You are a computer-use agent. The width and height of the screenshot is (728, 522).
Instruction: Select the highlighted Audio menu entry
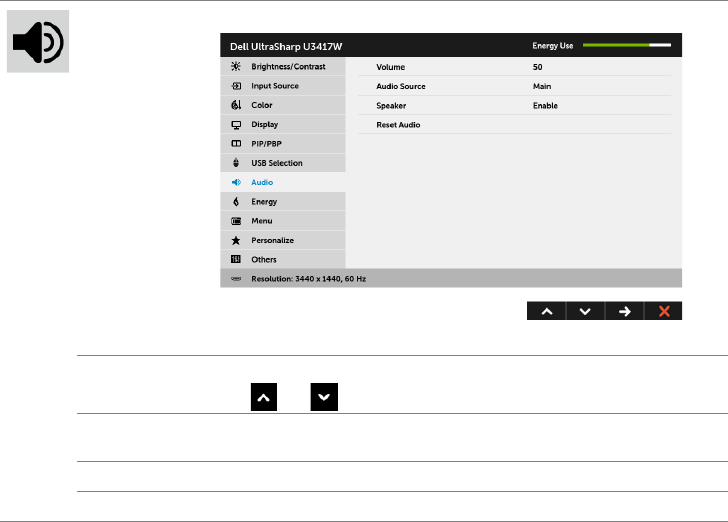click(x=283, y=182)
